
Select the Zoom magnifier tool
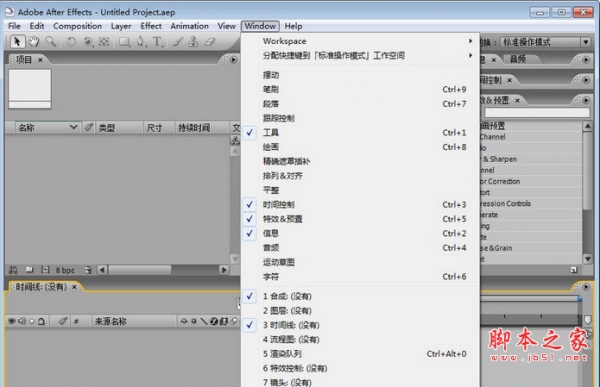51,41
